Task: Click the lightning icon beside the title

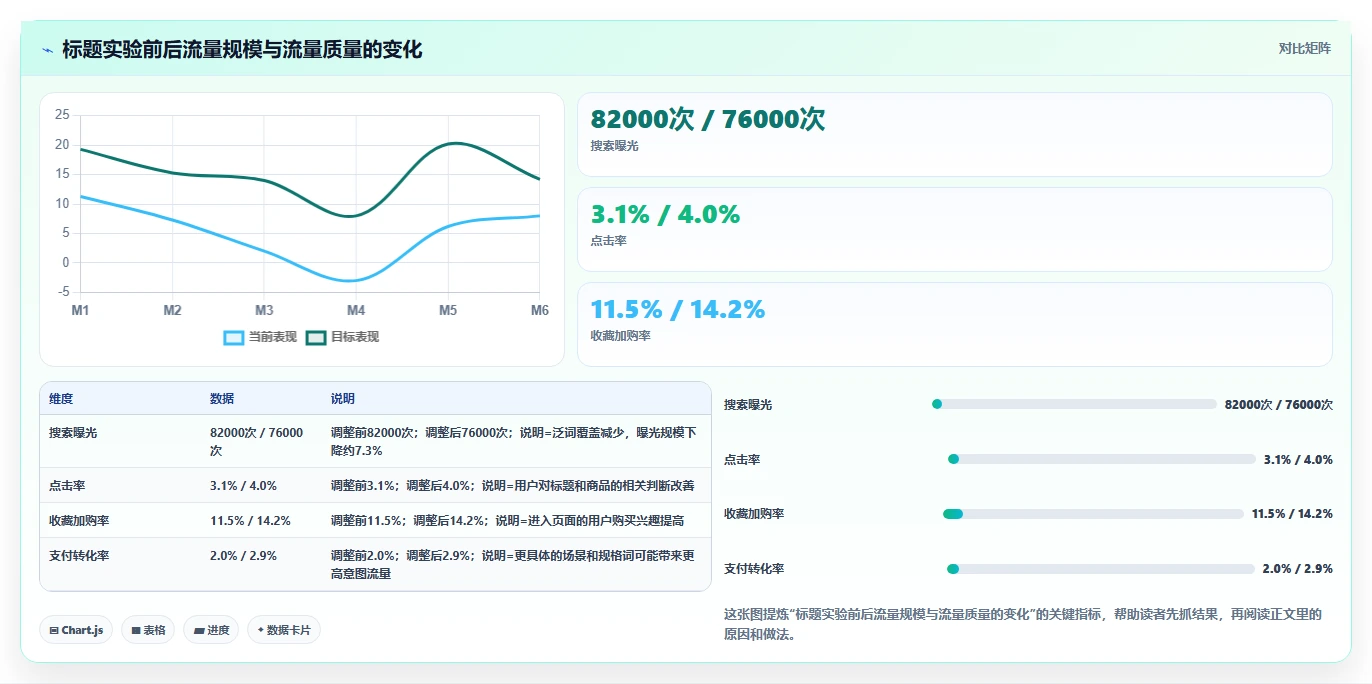Action: 47,50
